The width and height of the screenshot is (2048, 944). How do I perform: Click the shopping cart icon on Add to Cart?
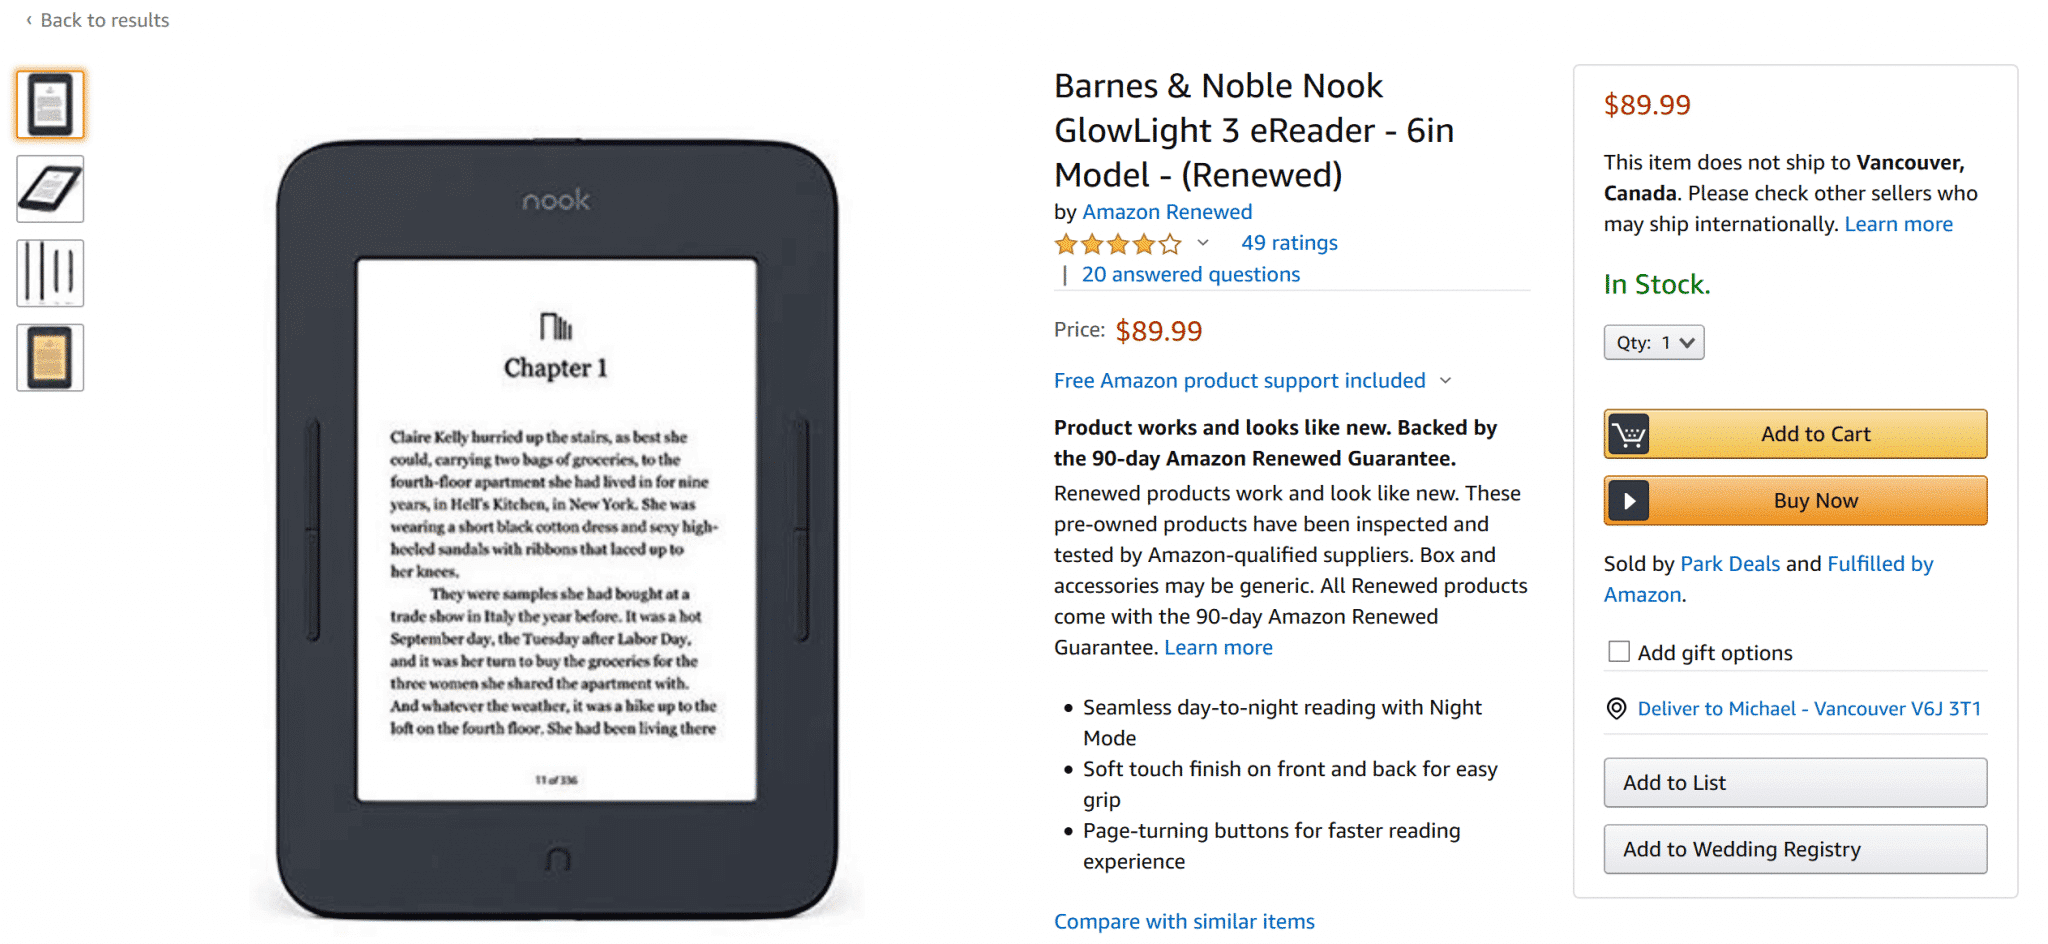point(1629,434)
